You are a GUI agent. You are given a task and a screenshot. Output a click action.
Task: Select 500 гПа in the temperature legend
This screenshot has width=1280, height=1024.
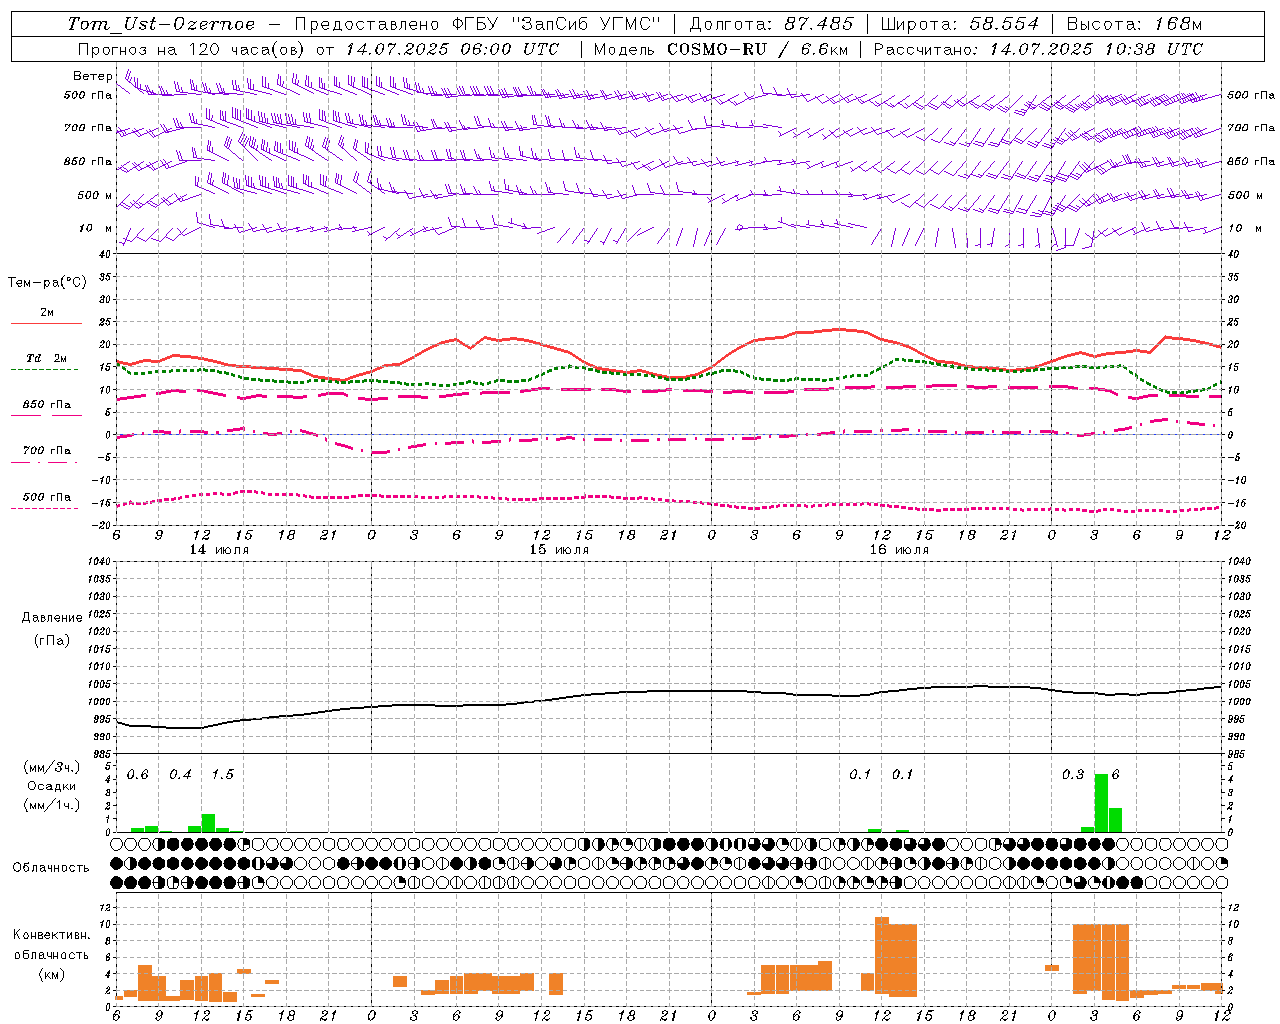pyautogui.click(x=47, y=496)
